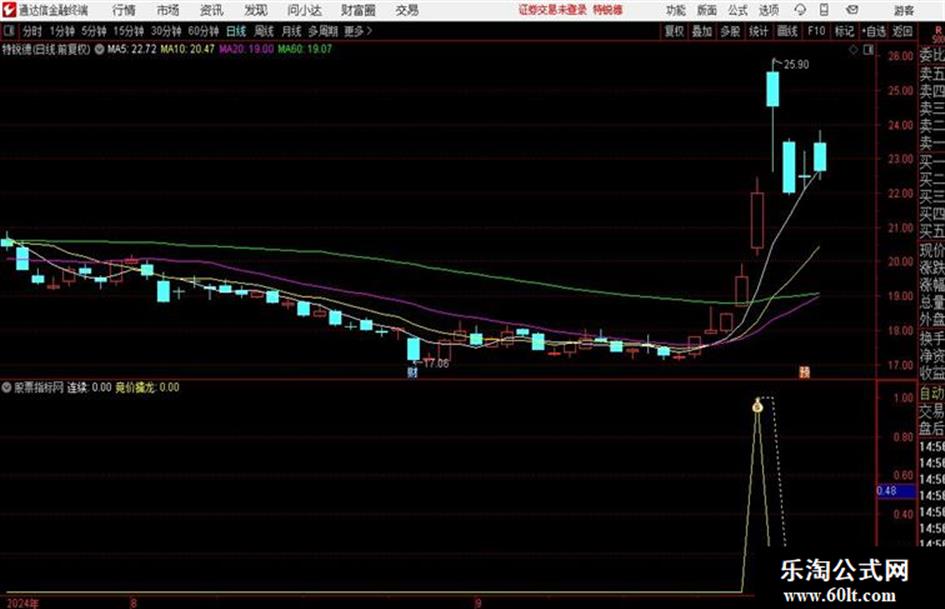Toggle the left panel icon beside 分时
Screen dimensions: 945x609
(x=8, y=31)
